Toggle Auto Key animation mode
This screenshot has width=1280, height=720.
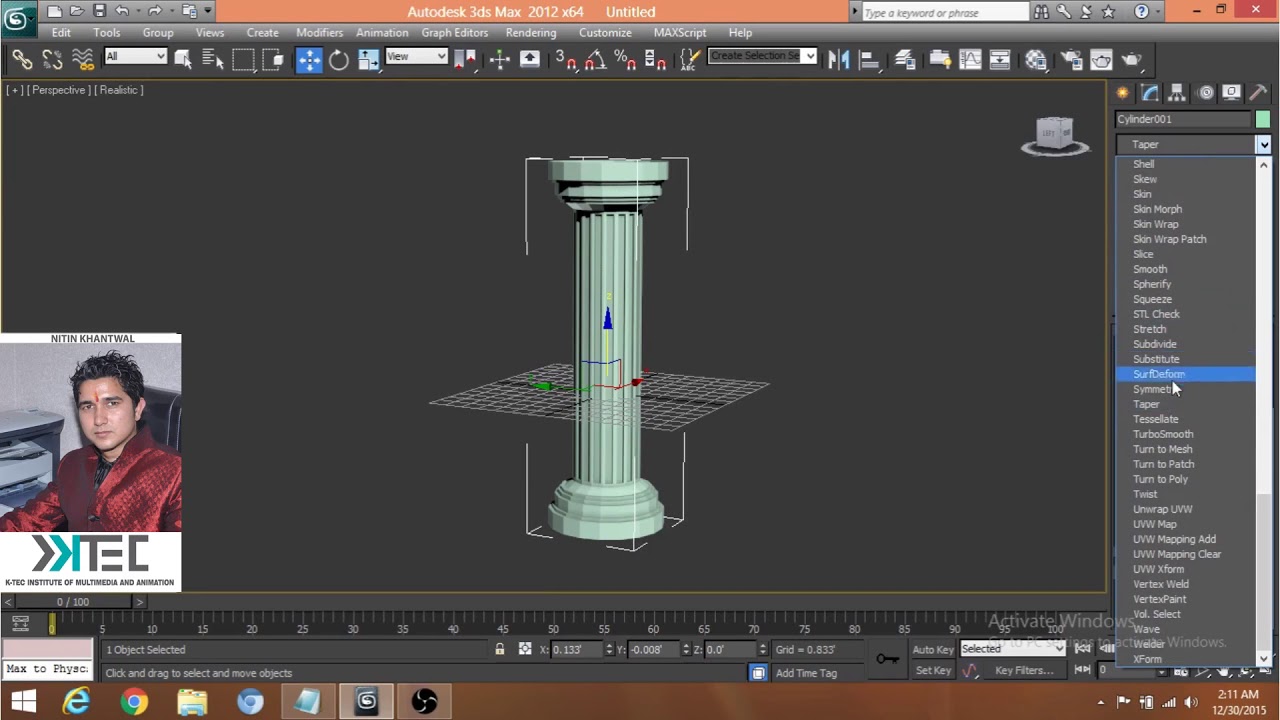tap(932, 649)
